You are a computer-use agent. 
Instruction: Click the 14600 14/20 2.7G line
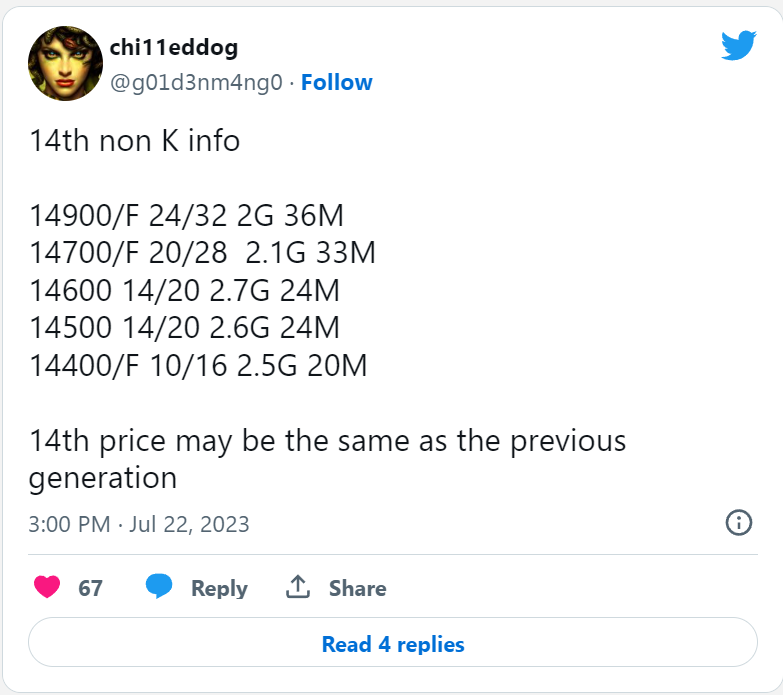185,291
